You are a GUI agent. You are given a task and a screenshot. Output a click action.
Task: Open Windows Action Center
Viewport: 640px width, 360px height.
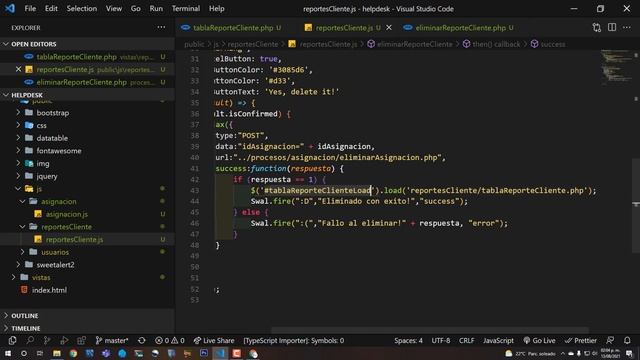pyautogui.click(x=629, y=353)
